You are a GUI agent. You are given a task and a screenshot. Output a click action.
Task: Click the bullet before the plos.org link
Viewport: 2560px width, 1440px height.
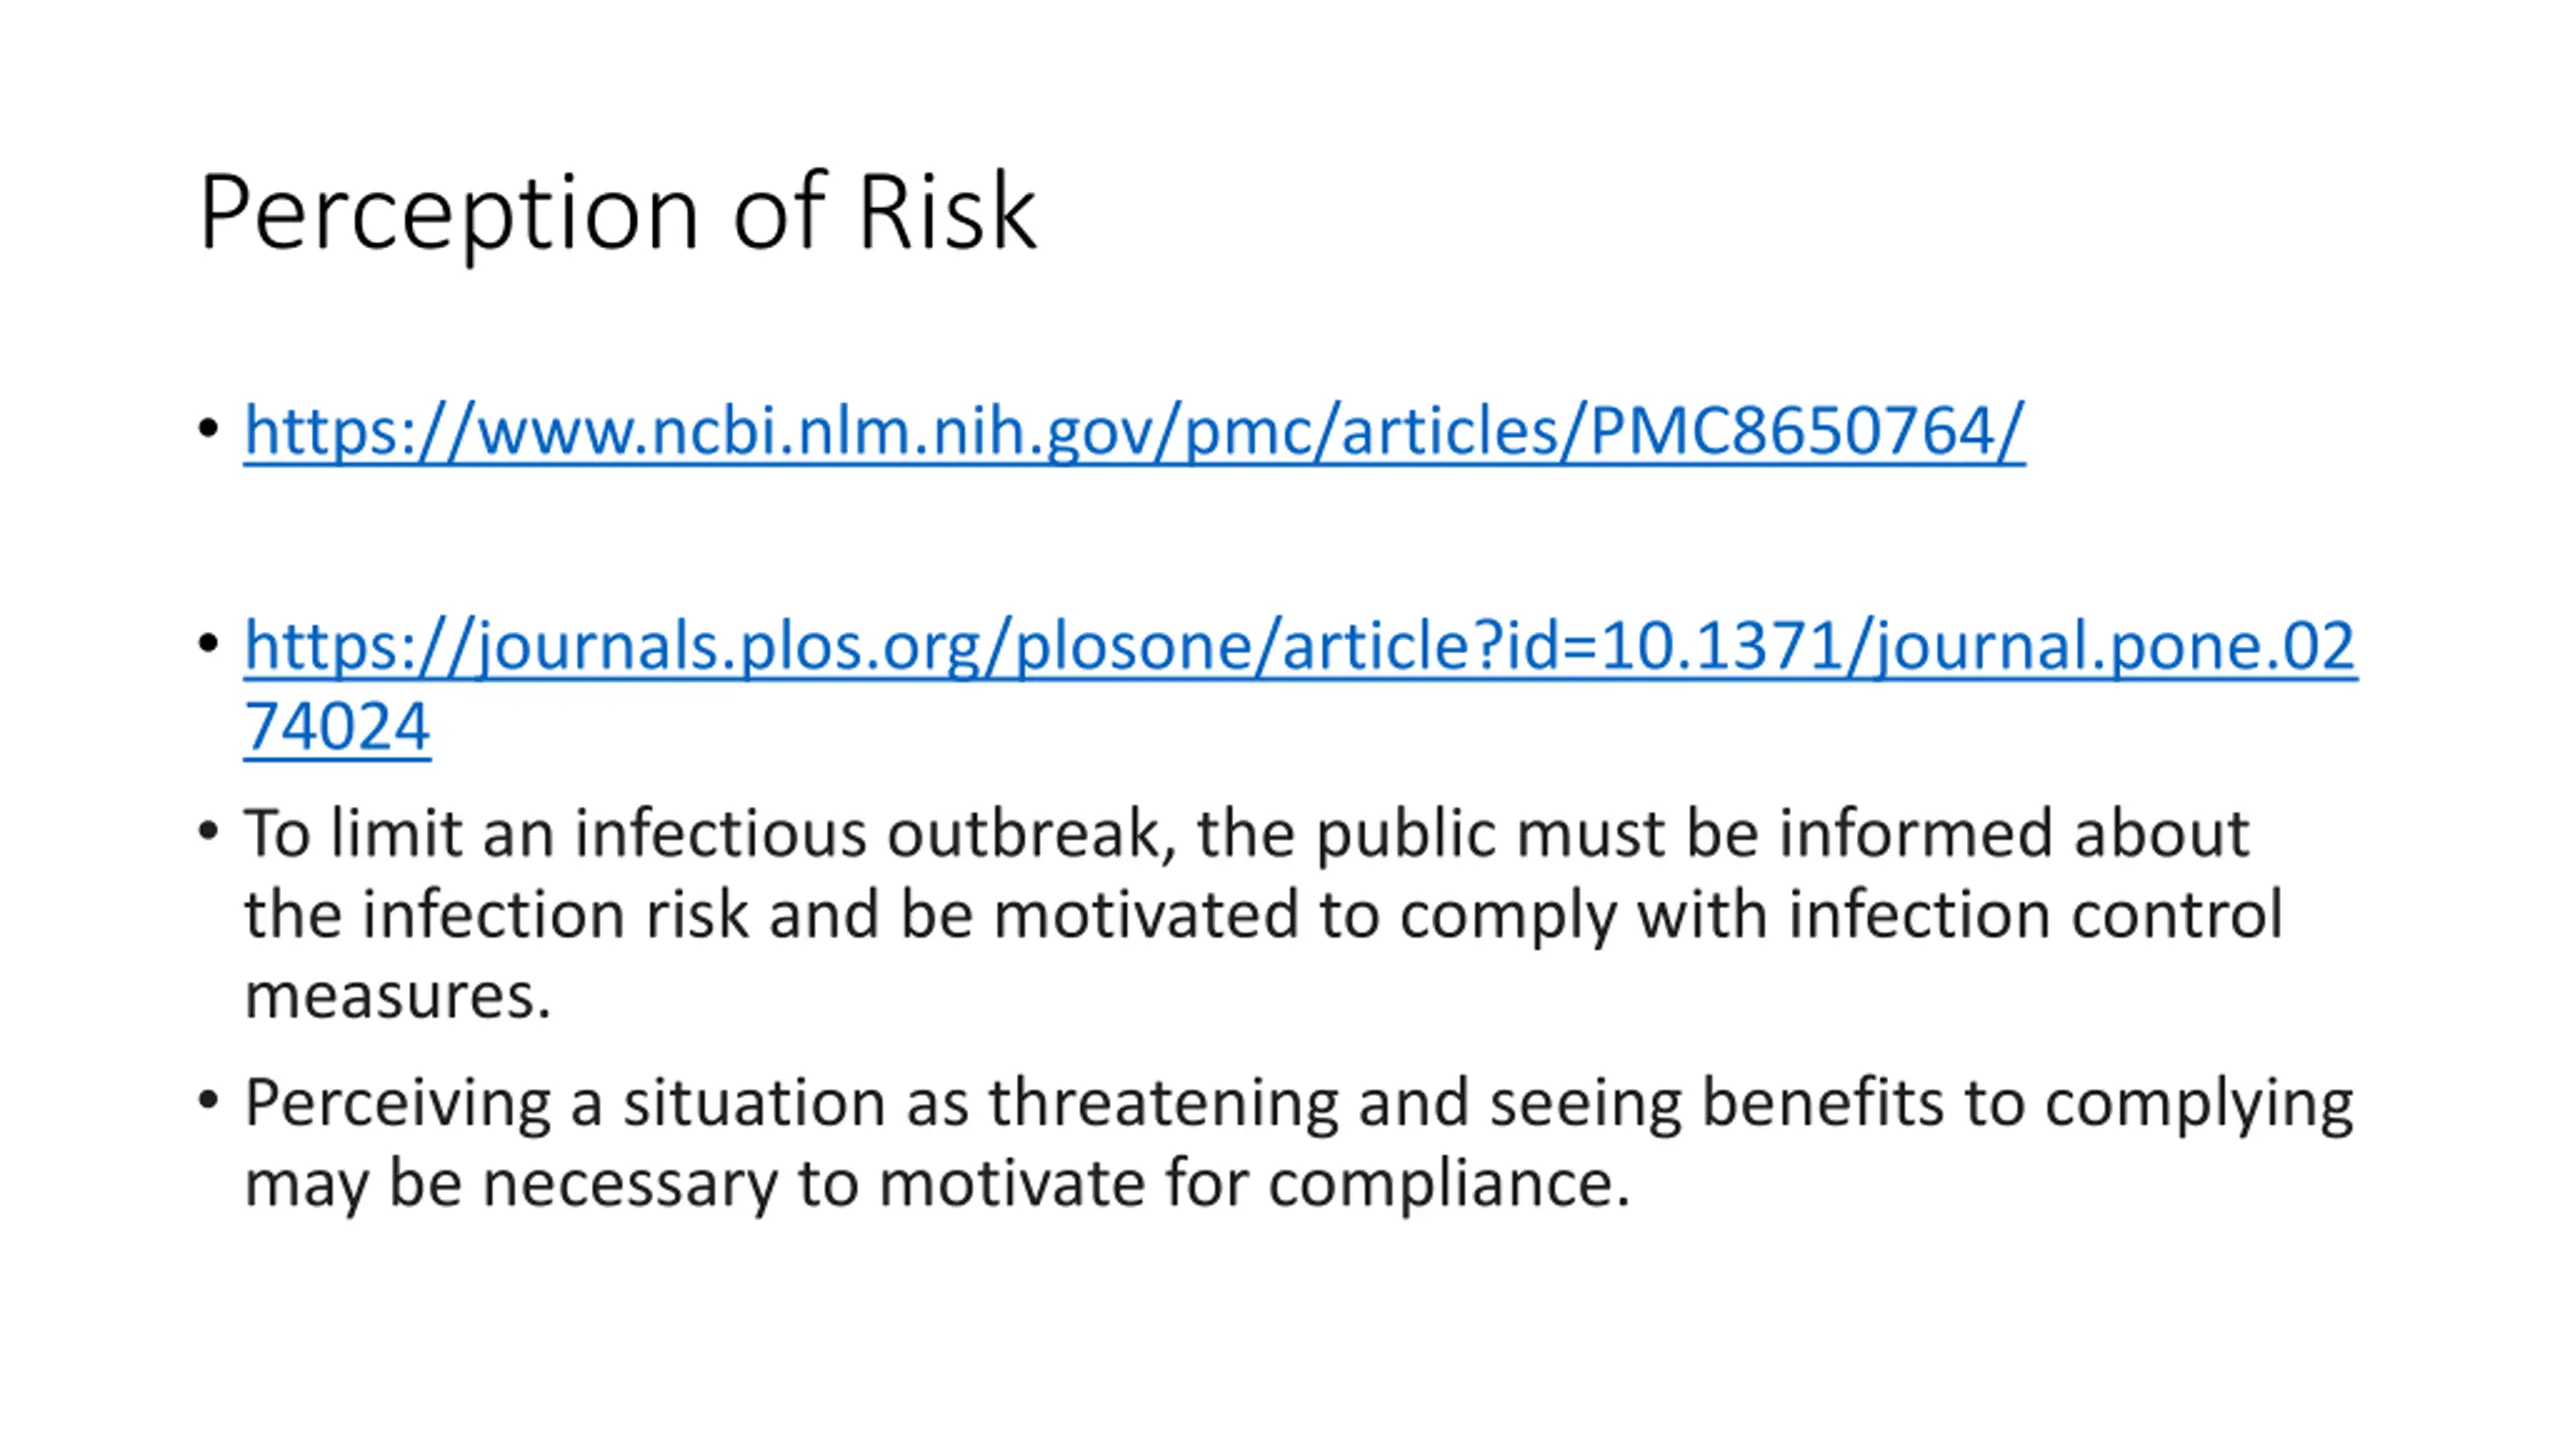(208, 643)
